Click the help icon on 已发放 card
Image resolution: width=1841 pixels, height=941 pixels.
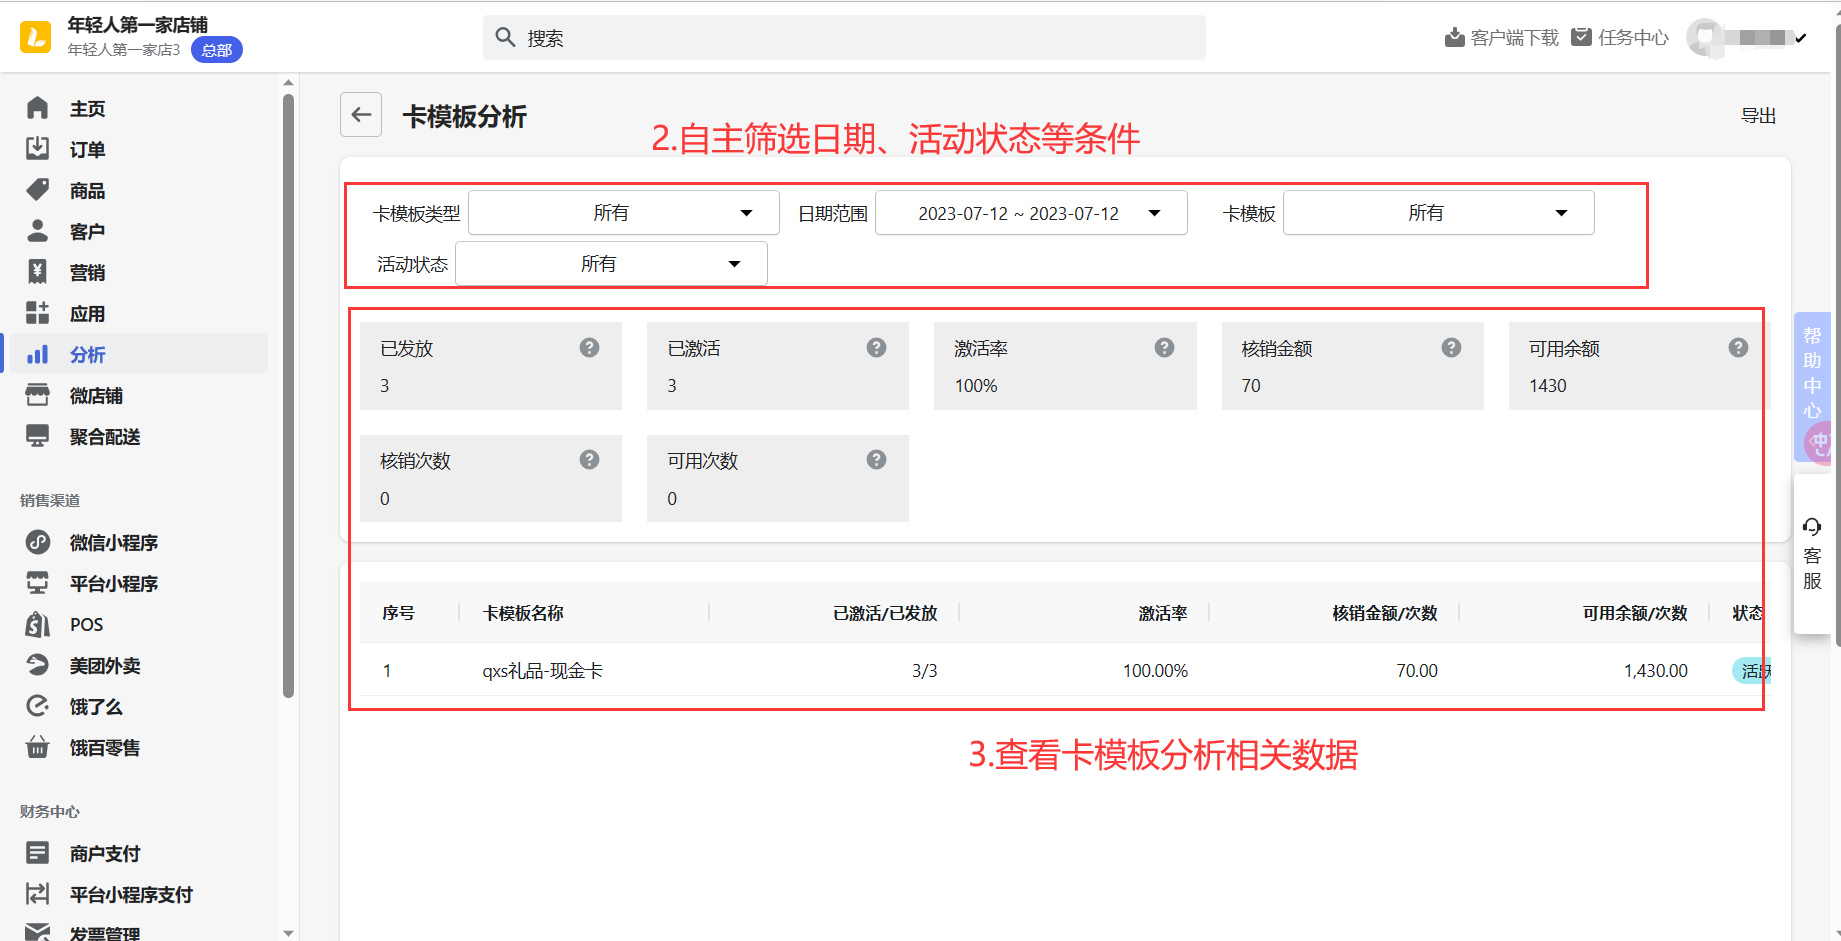(590, 347)
